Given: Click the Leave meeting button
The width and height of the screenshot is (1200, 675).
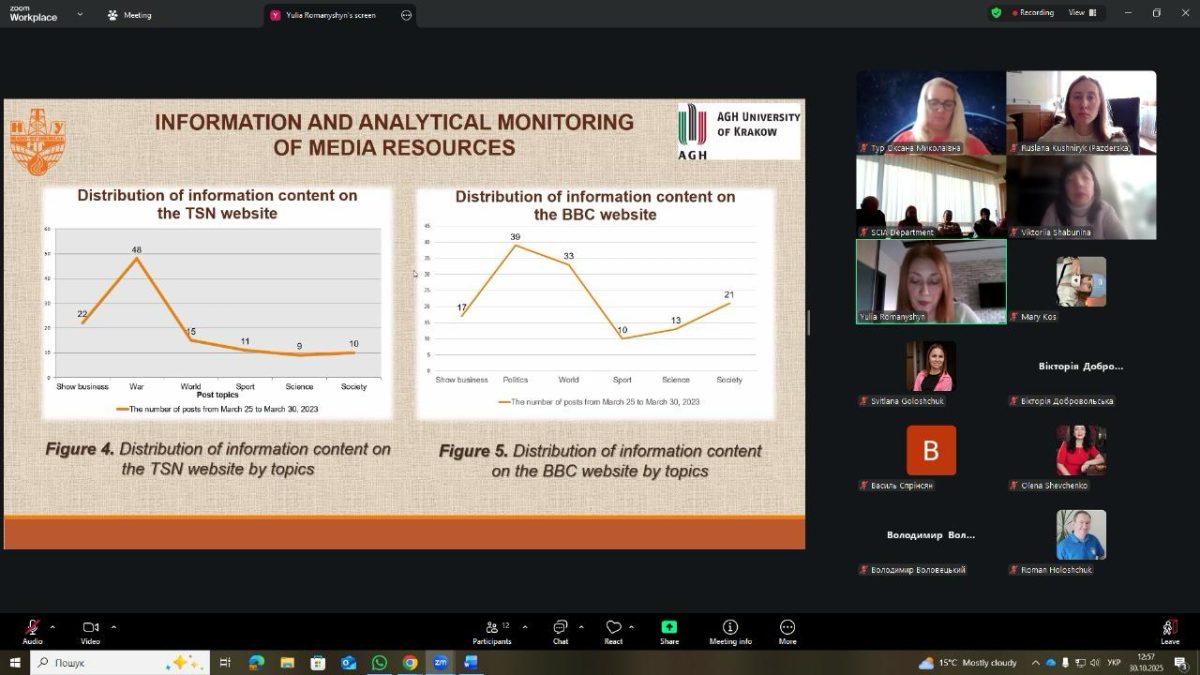Looking at the screenshot, I should (1169, 631).
